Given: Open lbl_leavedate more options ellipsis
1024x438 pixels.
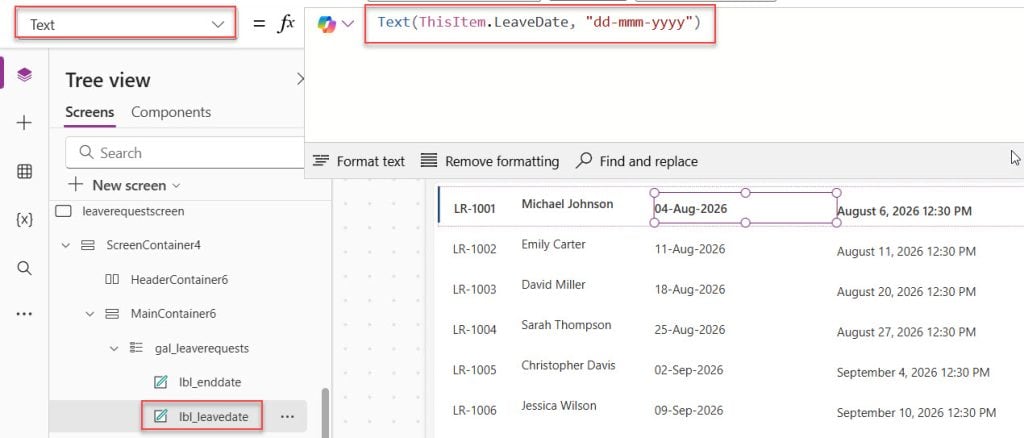Looking at the screenshot, I should 287,416.
